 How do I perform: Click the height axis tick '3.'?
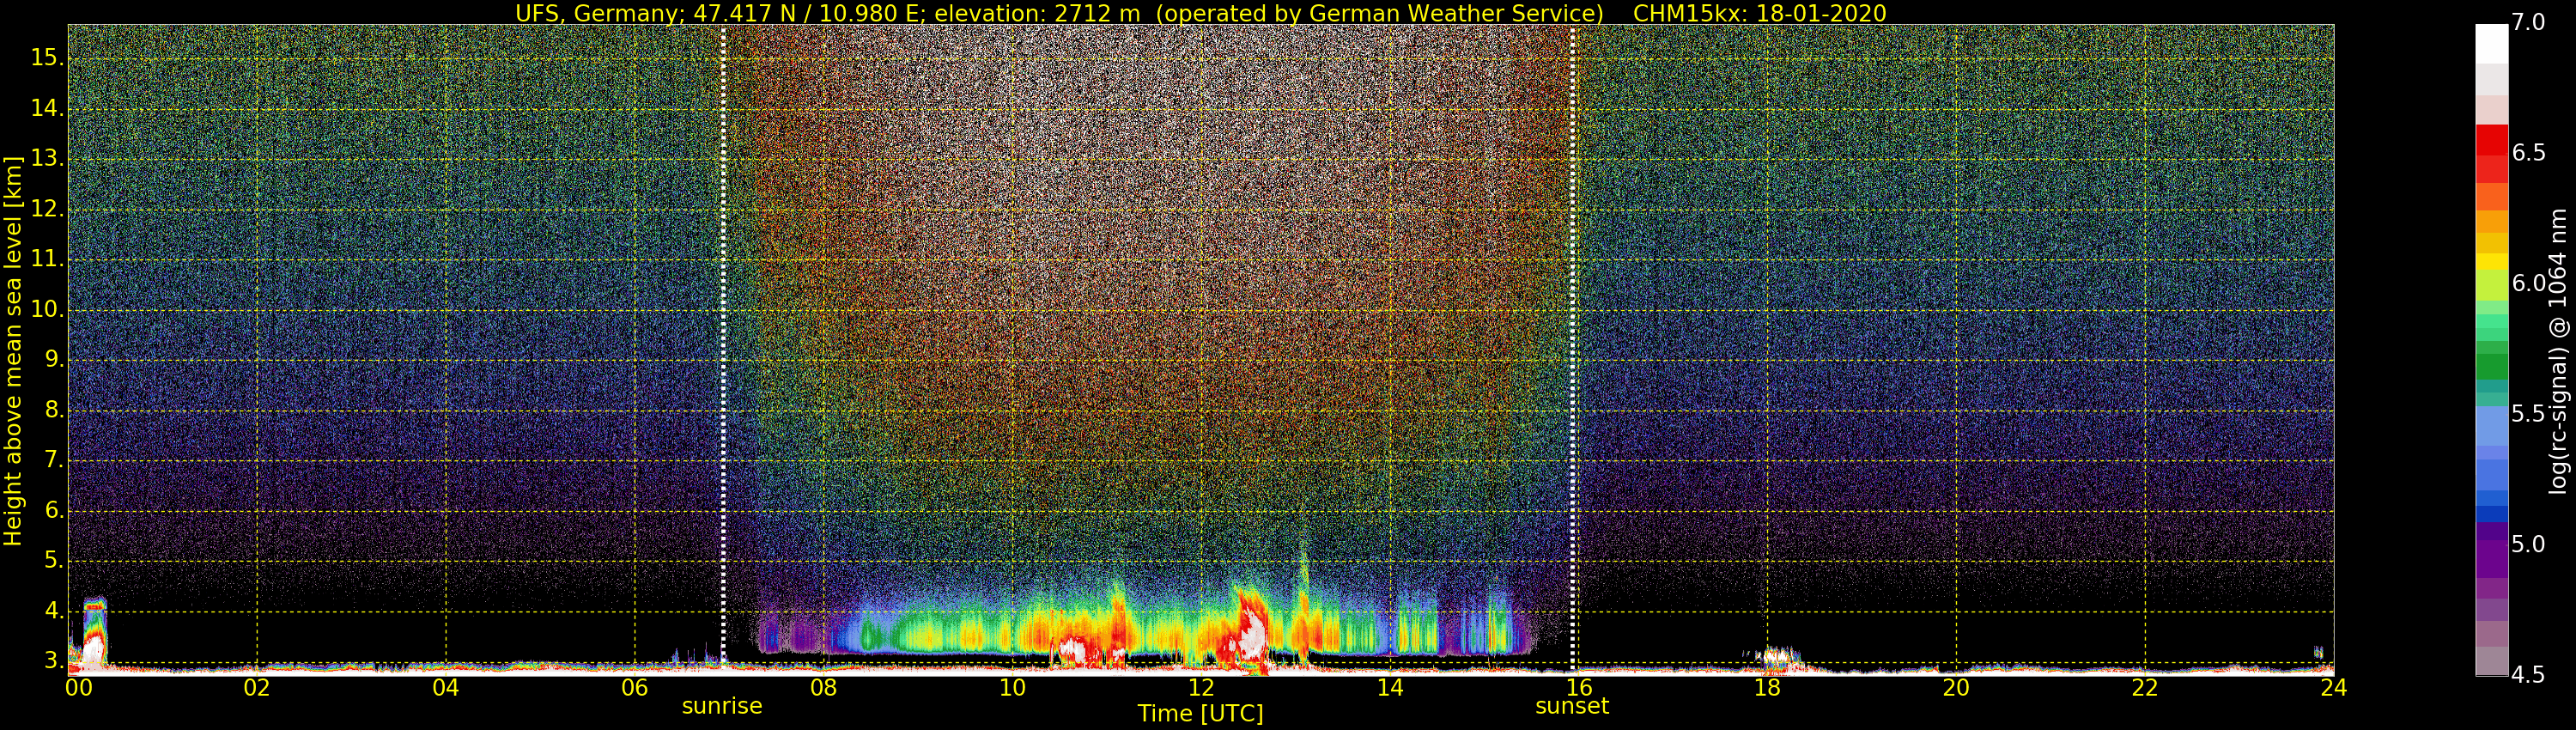(54, 661)
